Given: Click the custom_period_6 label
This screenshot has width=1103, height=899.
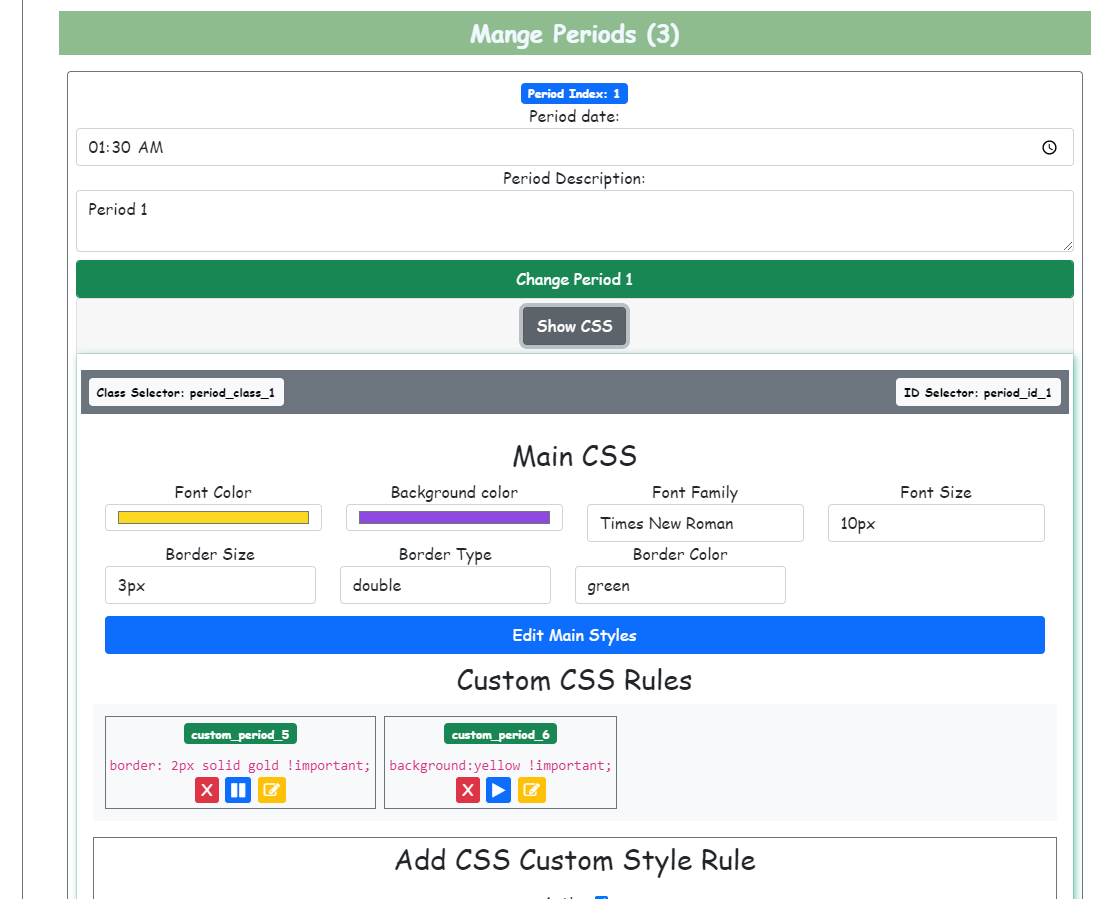Looking at the screenshot, I should (x=501, y=734).
